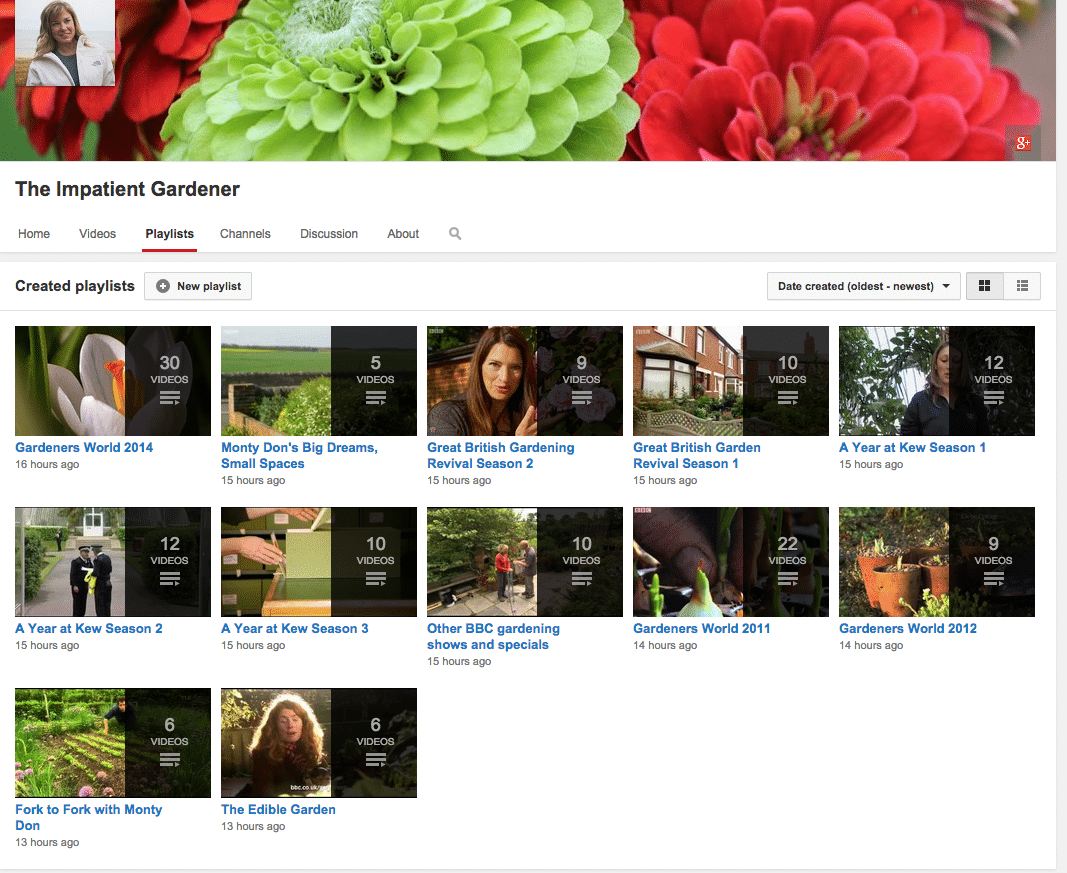Screen dimensions: 1067x873
Task: Go to the Home tab
Action: pos(34,233)
